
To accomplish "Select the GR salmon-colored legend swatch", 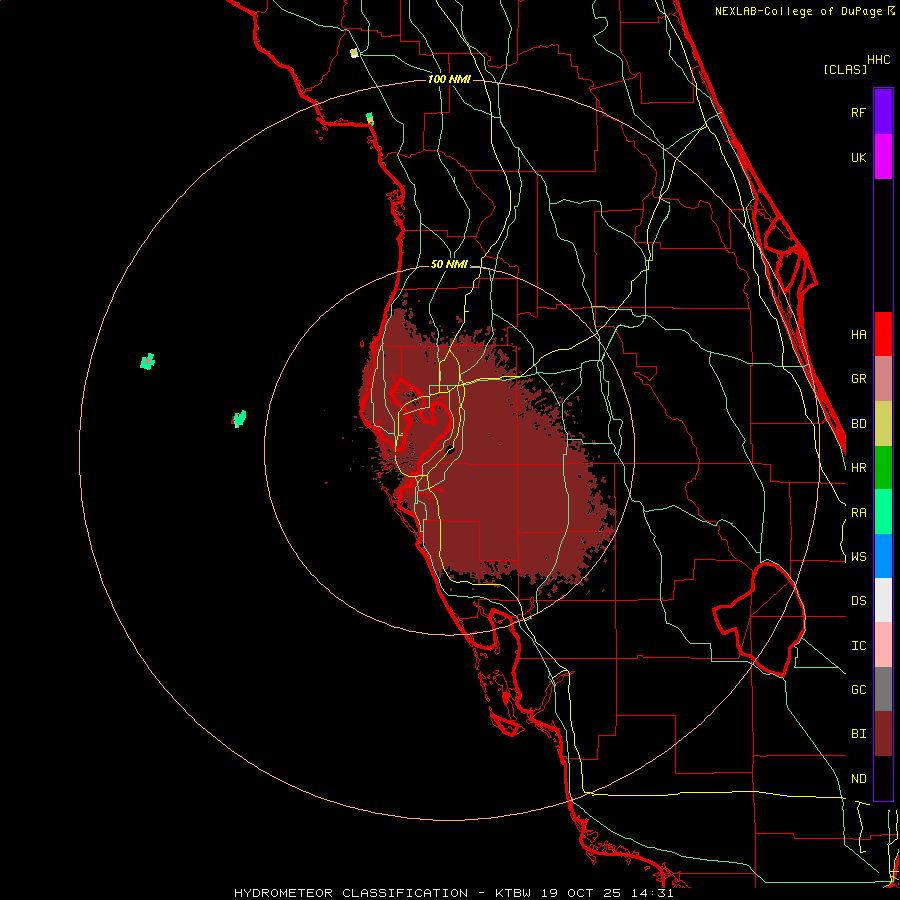I will click(x=883, y=379).
